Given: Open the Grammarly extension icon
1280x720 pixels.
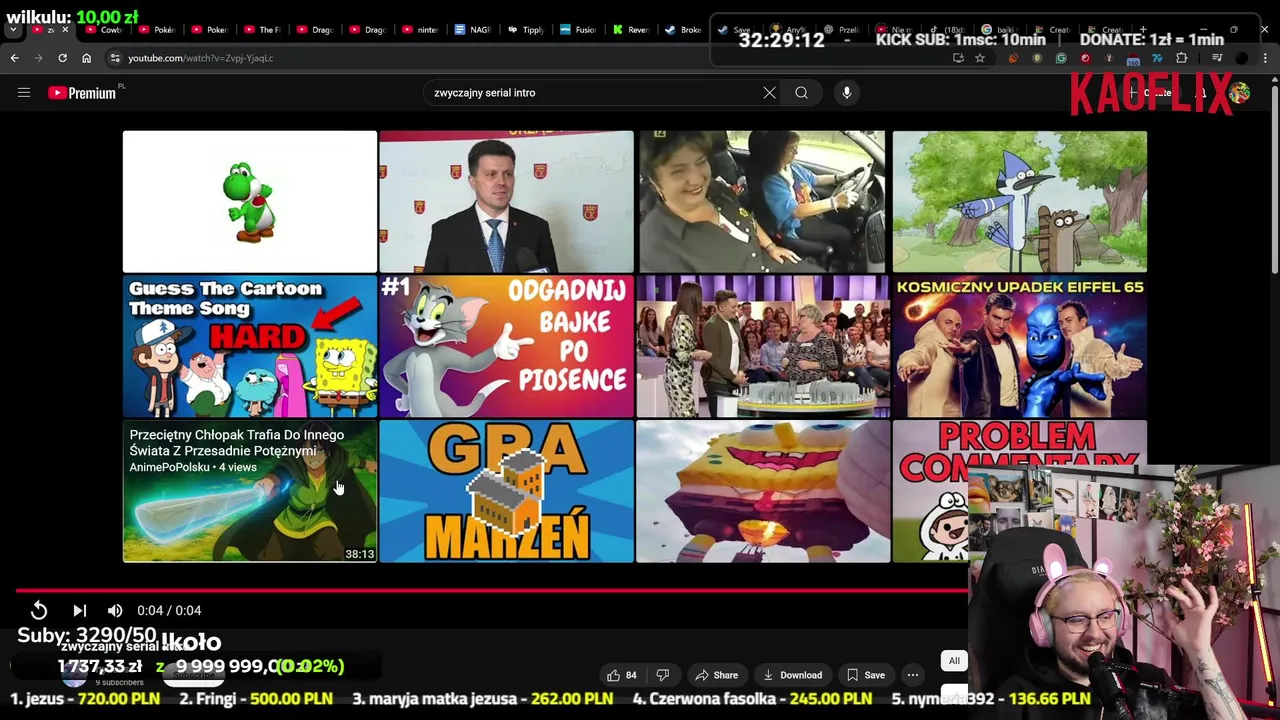Looking at the screenshot, I should click(x=1061, y=58).
